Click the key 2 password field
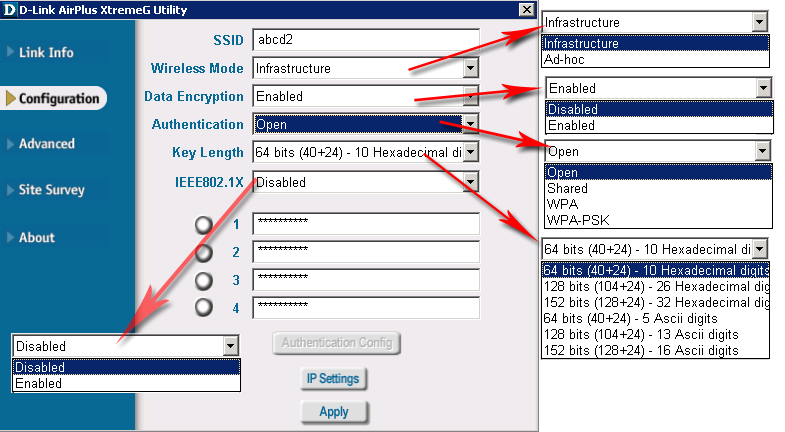Screen dimensions: 785x432 tap(366, 251)
